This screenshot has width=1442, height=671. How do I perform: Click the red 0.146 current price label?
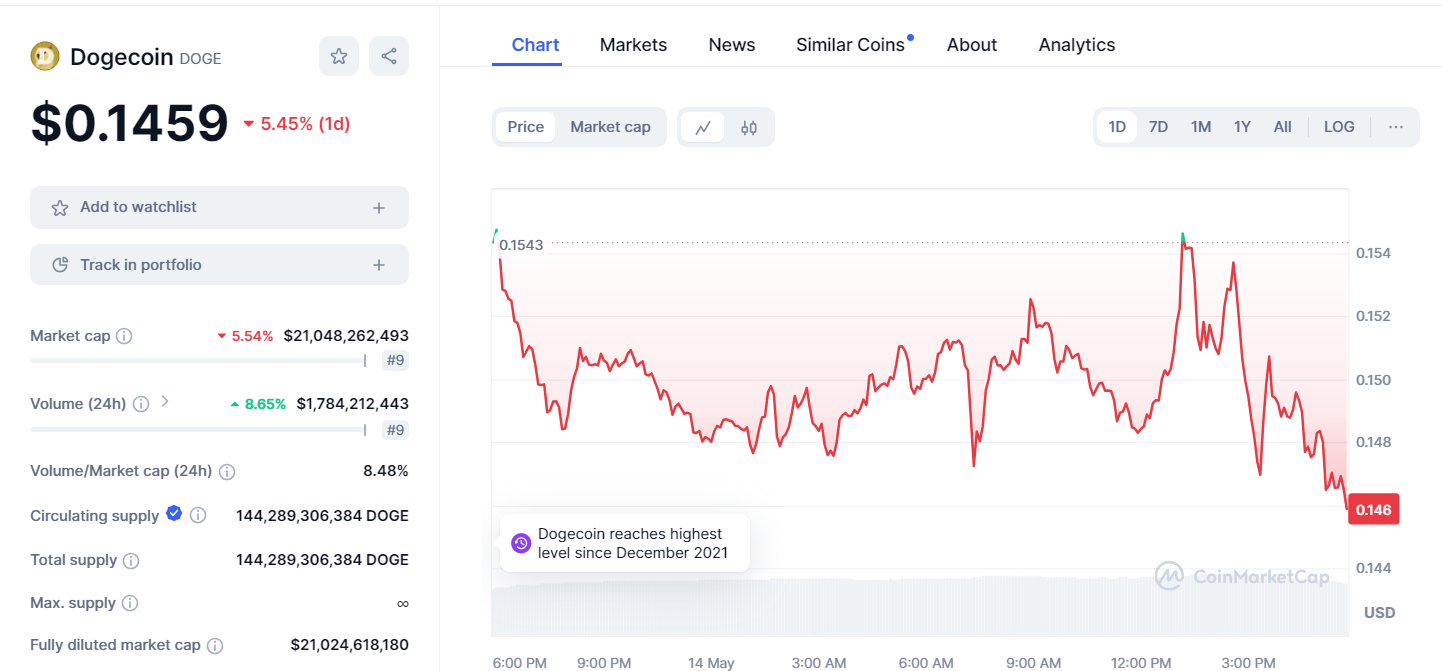pyautogui.click(x=1374, y=510)
